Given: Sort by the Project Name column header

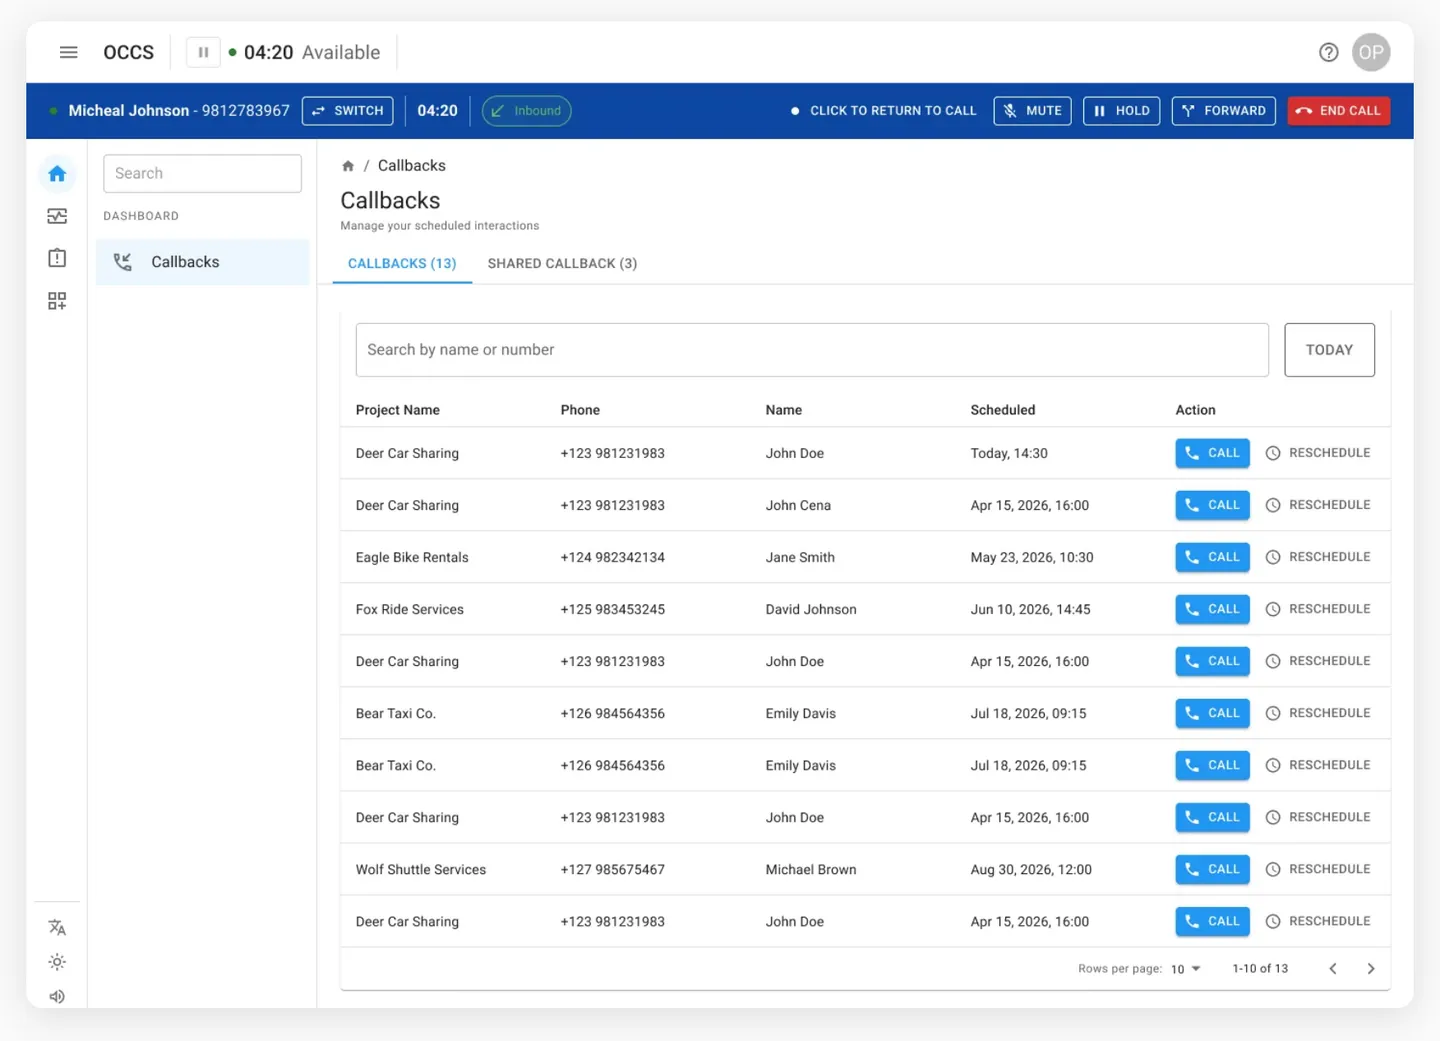Looking at the screenshot, I should pos(398,410).
